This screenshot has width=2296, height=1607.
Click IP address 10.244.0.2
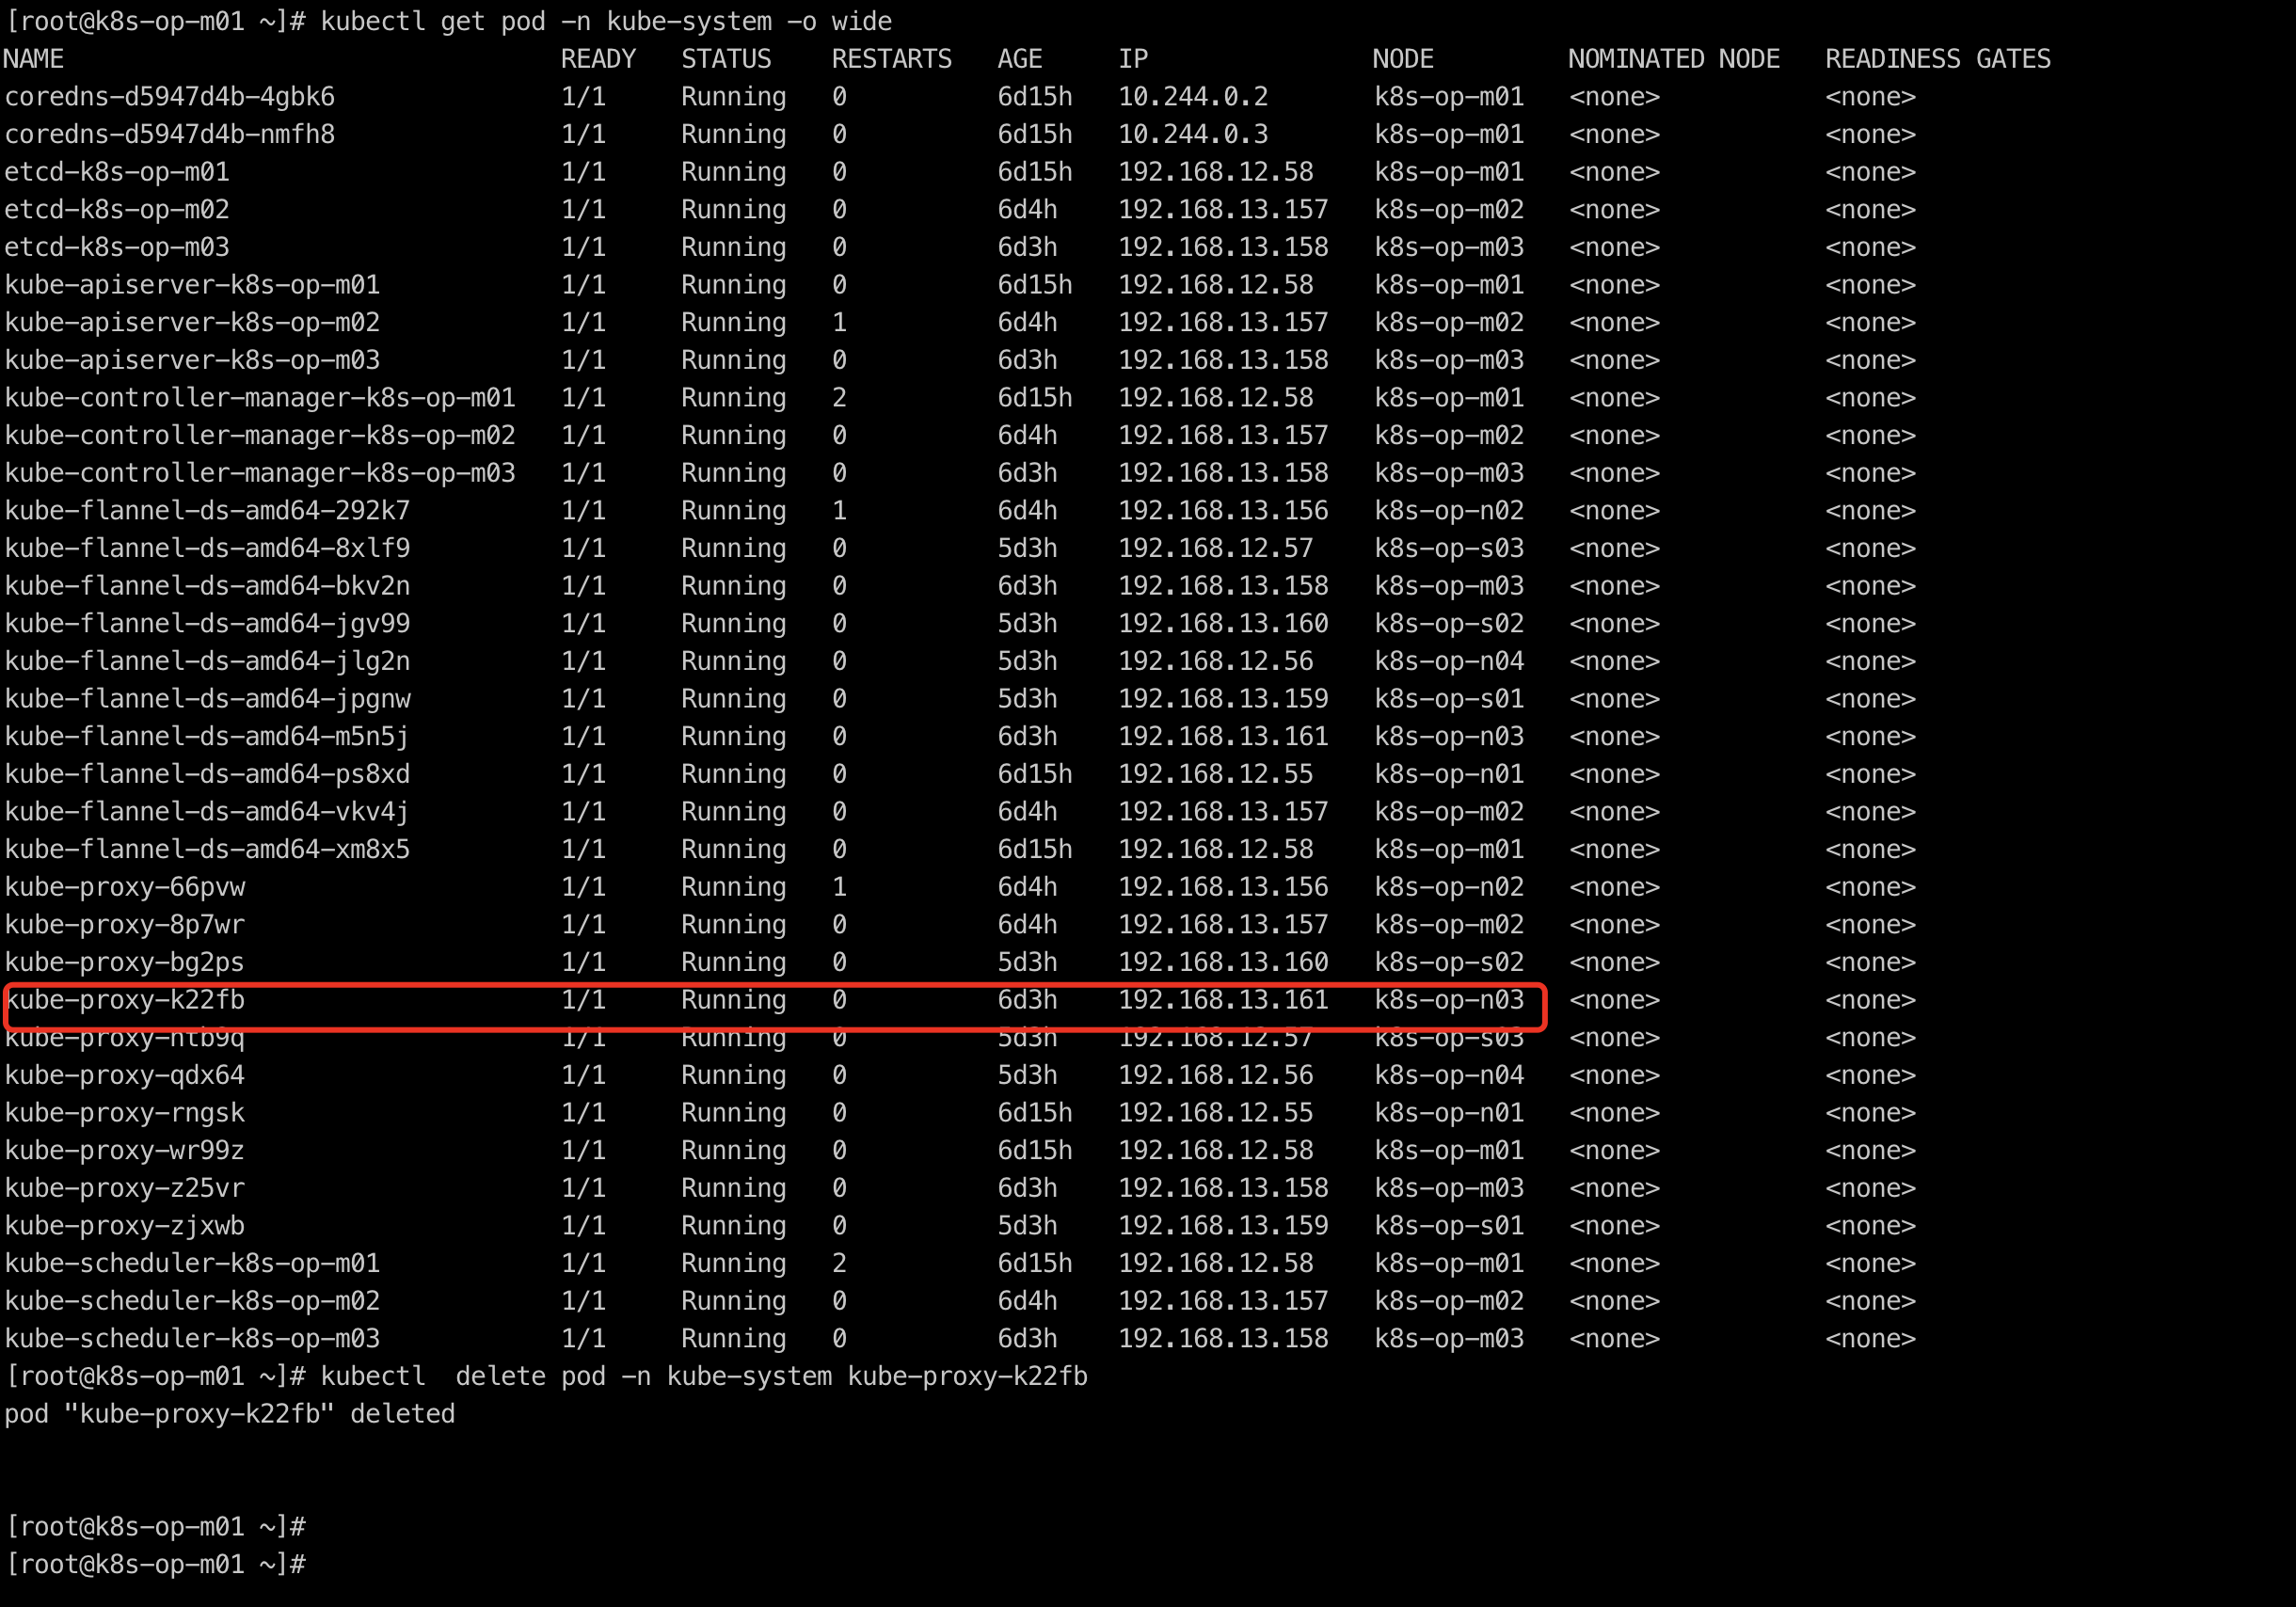pos(1193,97)
